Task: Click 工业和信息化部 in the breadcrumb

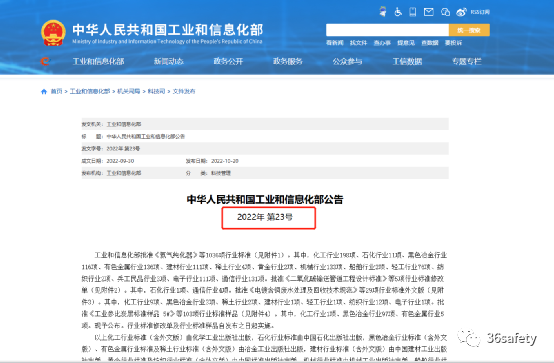Action: [x=90, y=92]
